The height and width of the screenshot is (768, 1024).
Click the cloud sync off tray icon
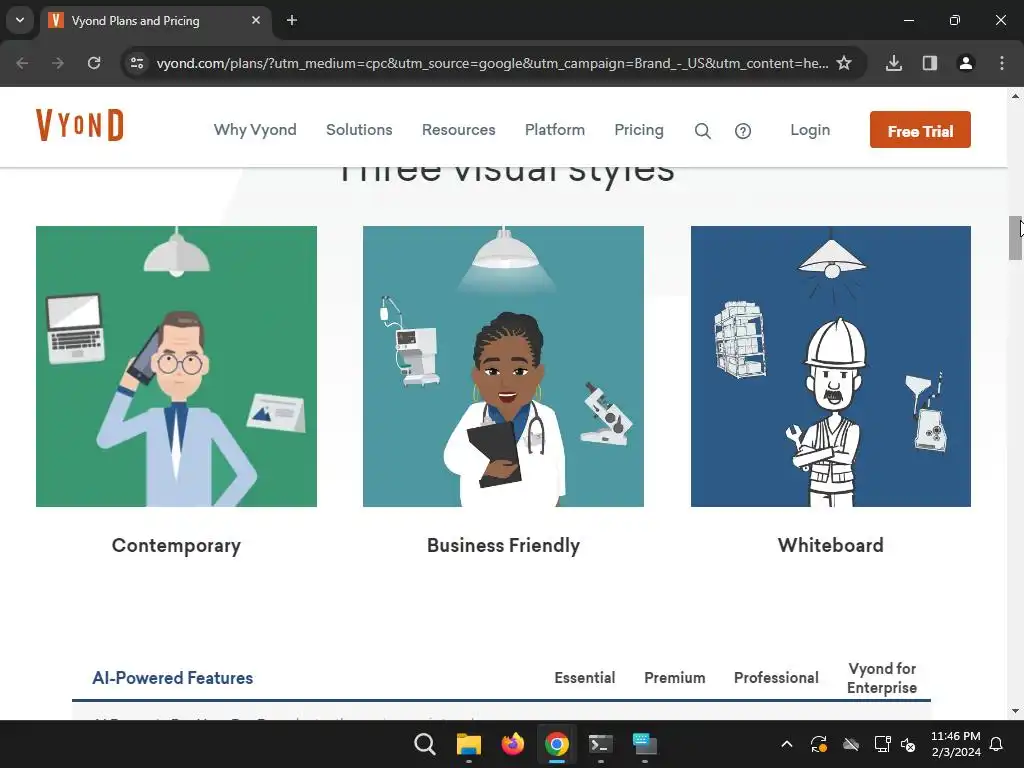(851, 744)
